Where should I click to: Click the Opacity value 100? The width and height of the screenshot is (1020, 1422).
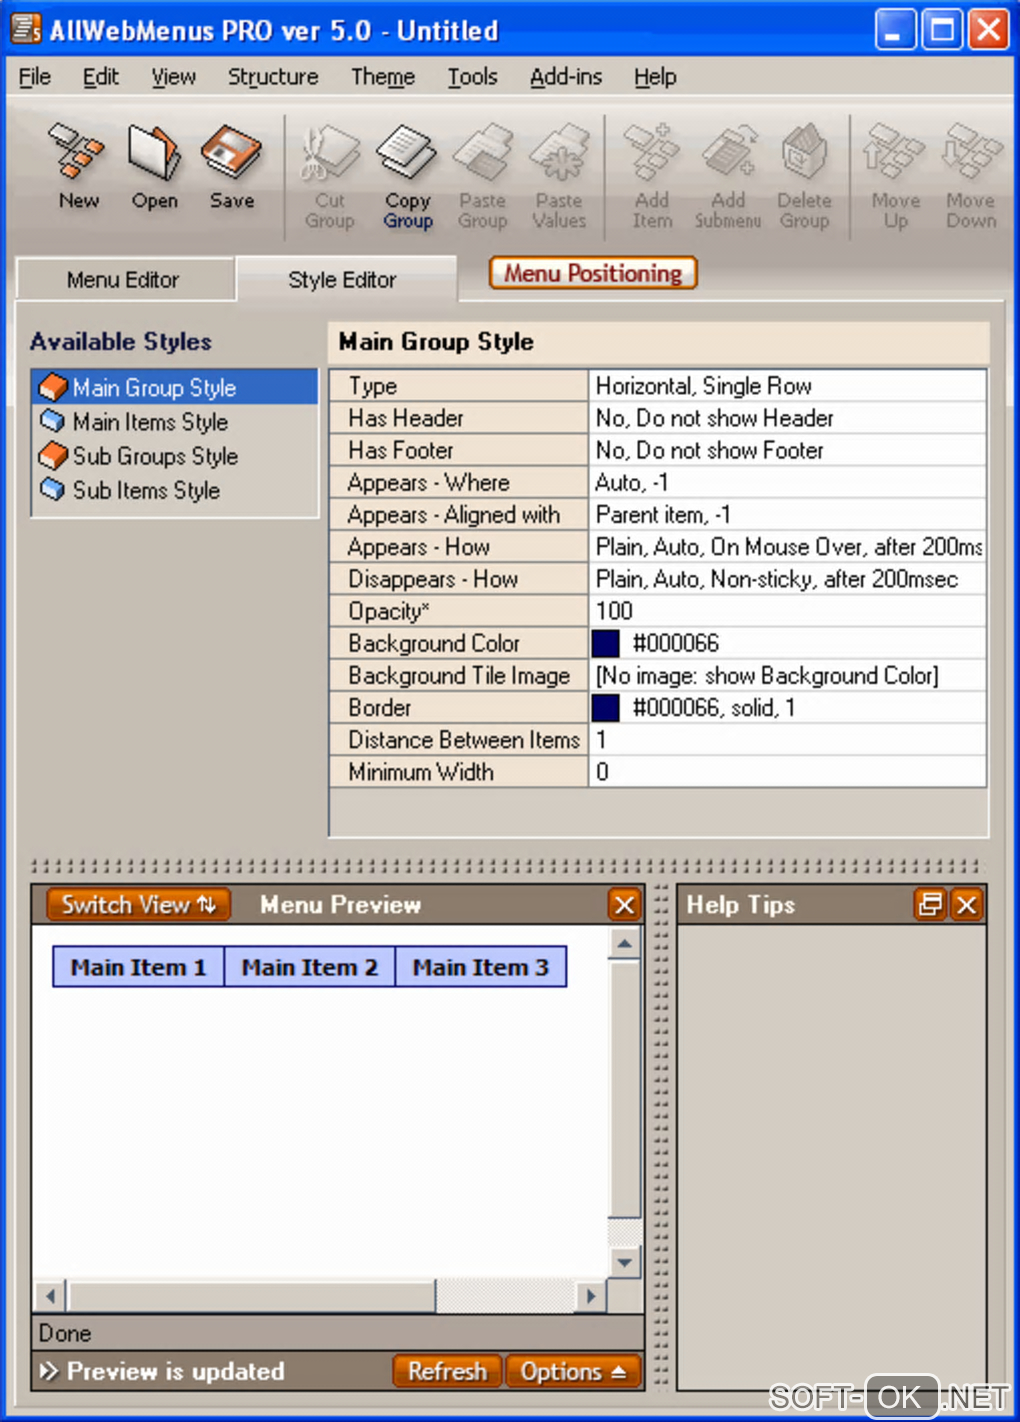click(x=787, y=611)
